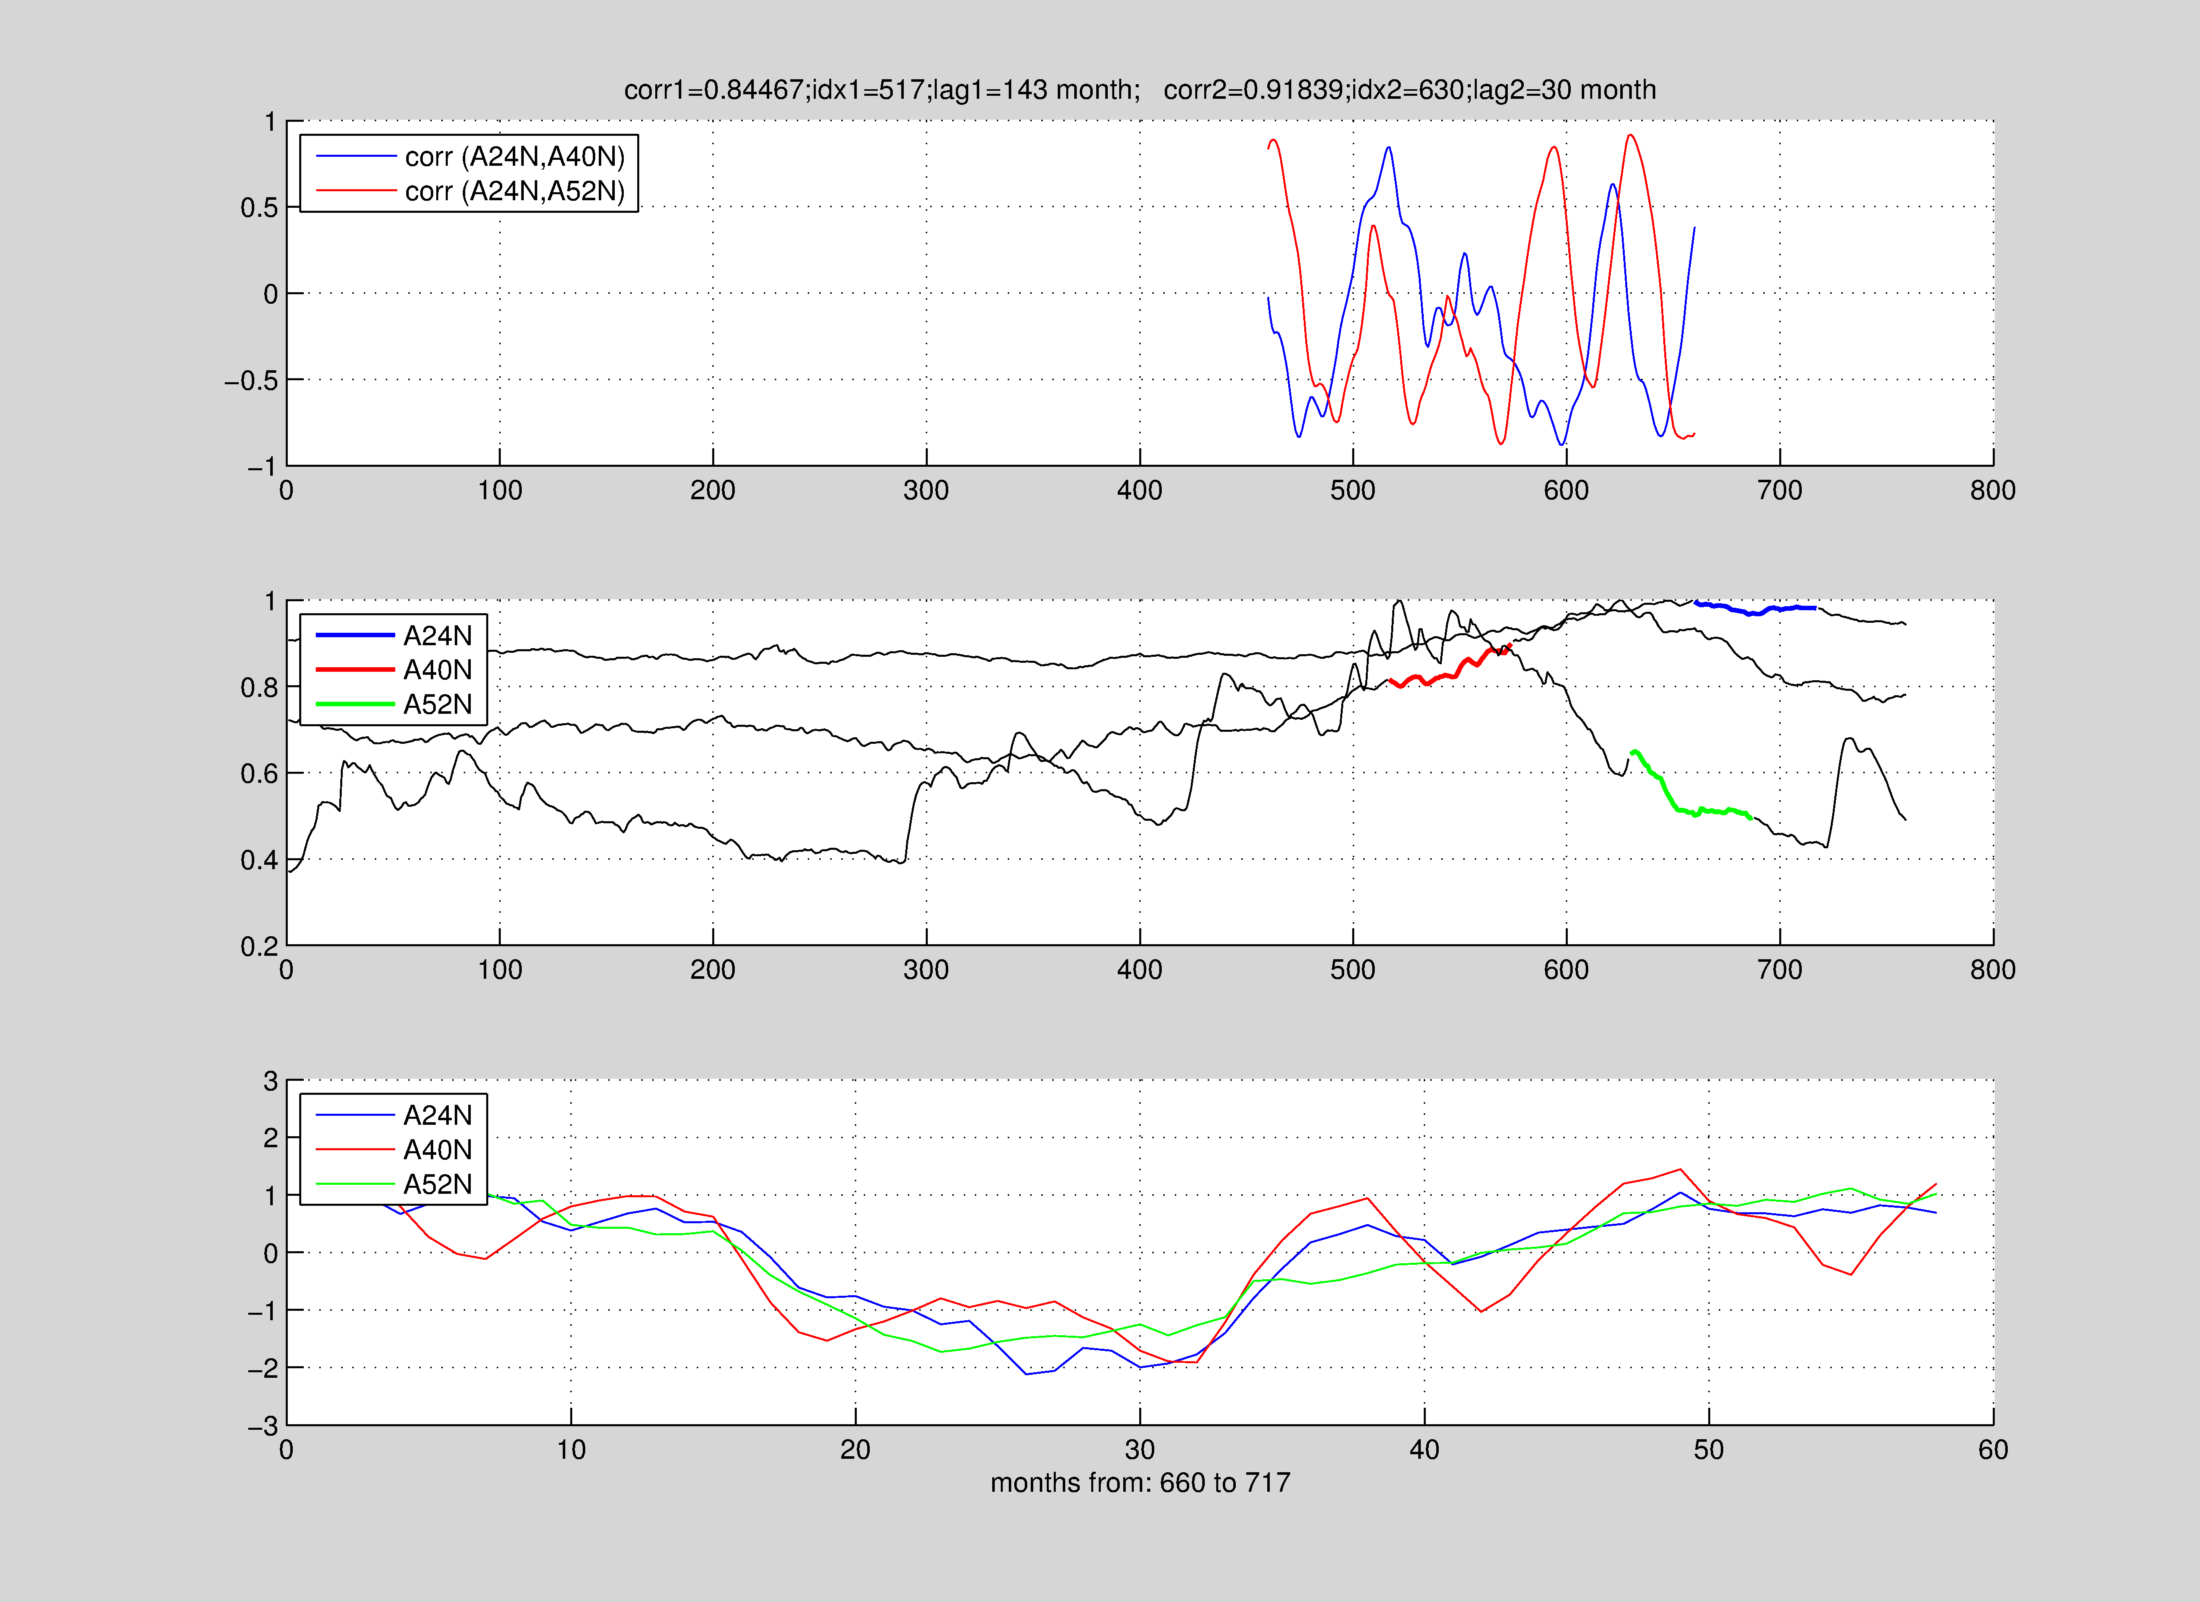Click the −0.5 y-axis tick label of top plot
The height and width of the screenshot is (1602, 2200).
[x=250, y=381]
